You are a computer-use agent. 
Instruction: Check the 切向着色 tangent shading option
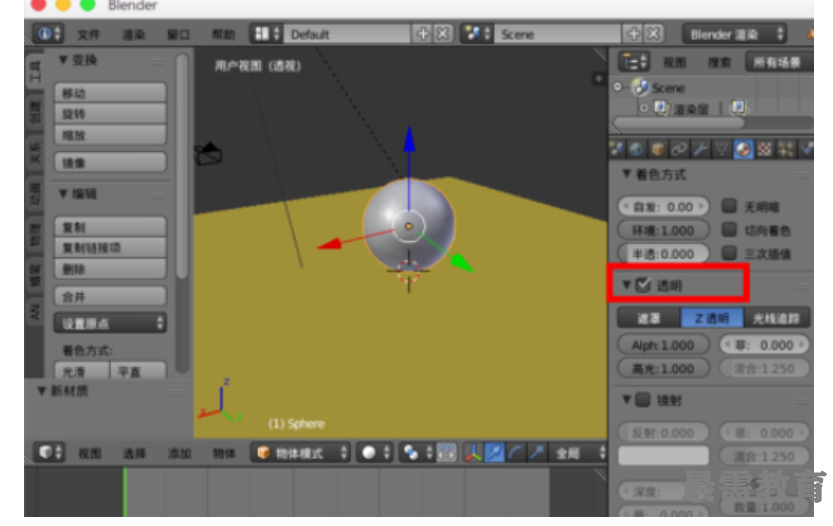pos(729,230)
